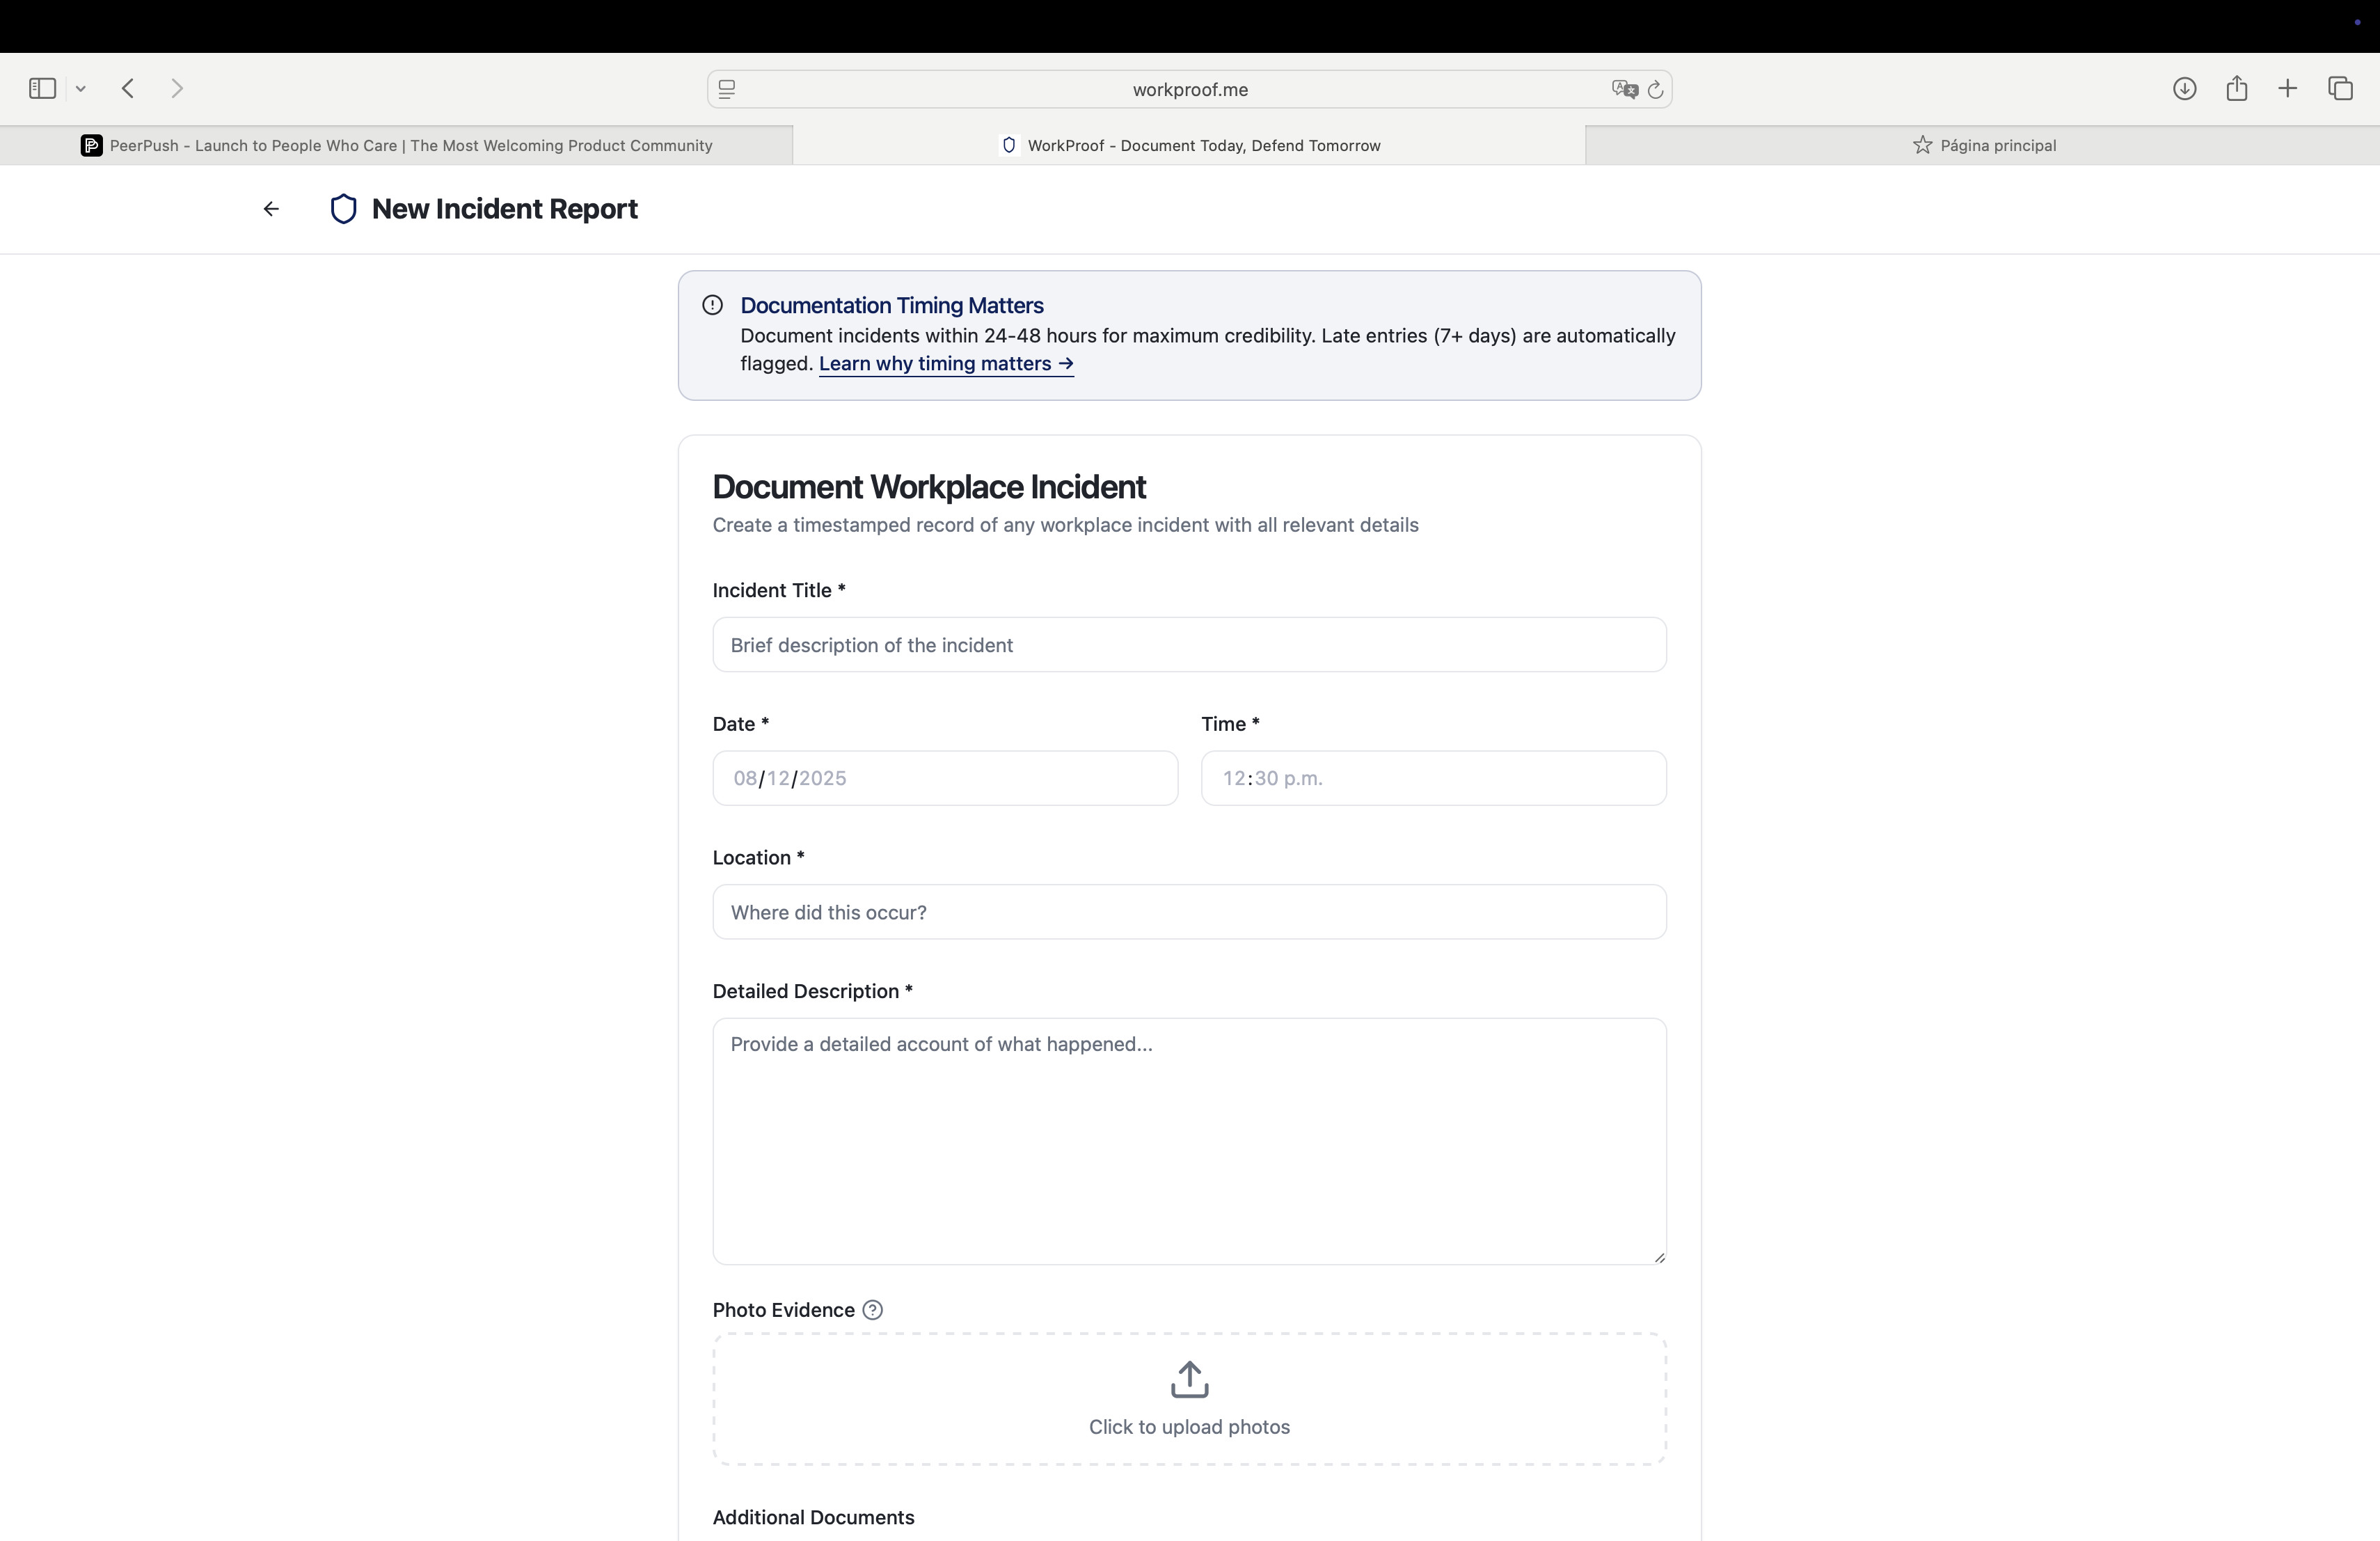Click the Time field showing 12:30 p.m.
The image size is (2380, 1541).
coord(1433,778)
